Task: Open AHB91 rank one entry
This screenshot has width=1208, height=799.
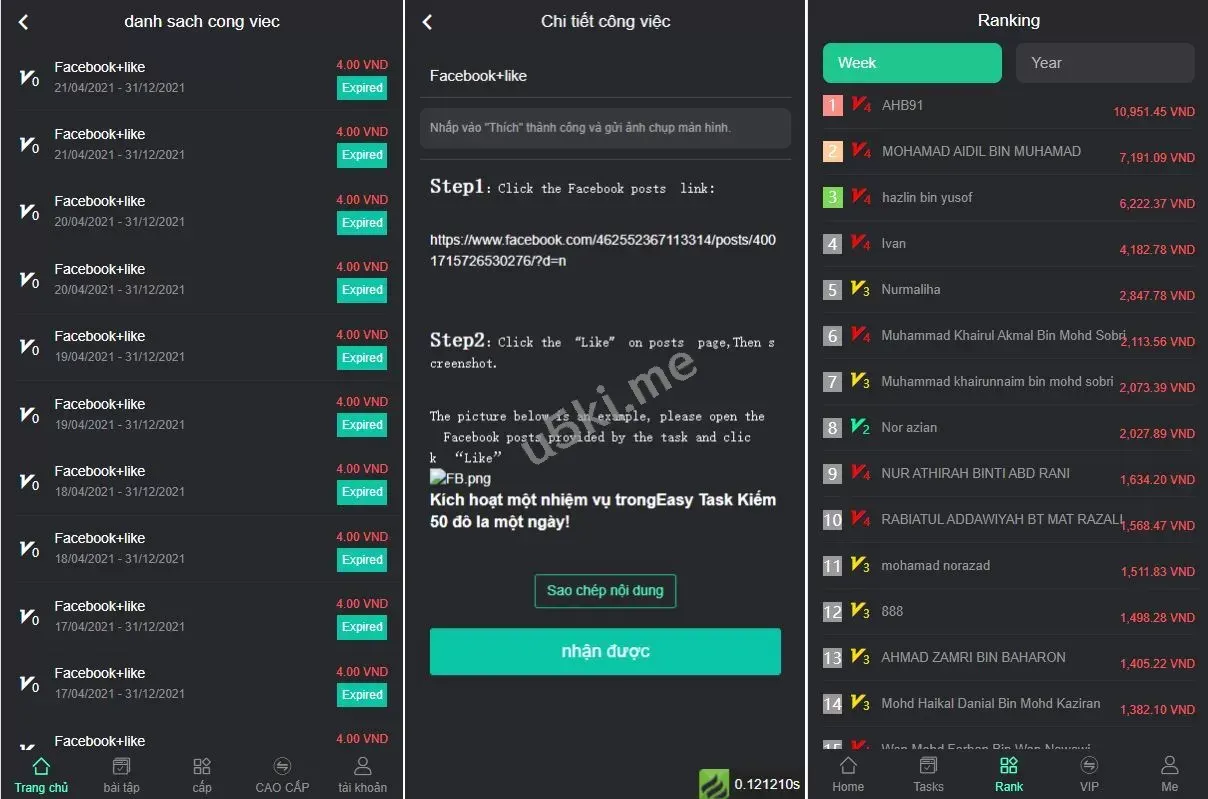Action: [x=1009, y=106]
